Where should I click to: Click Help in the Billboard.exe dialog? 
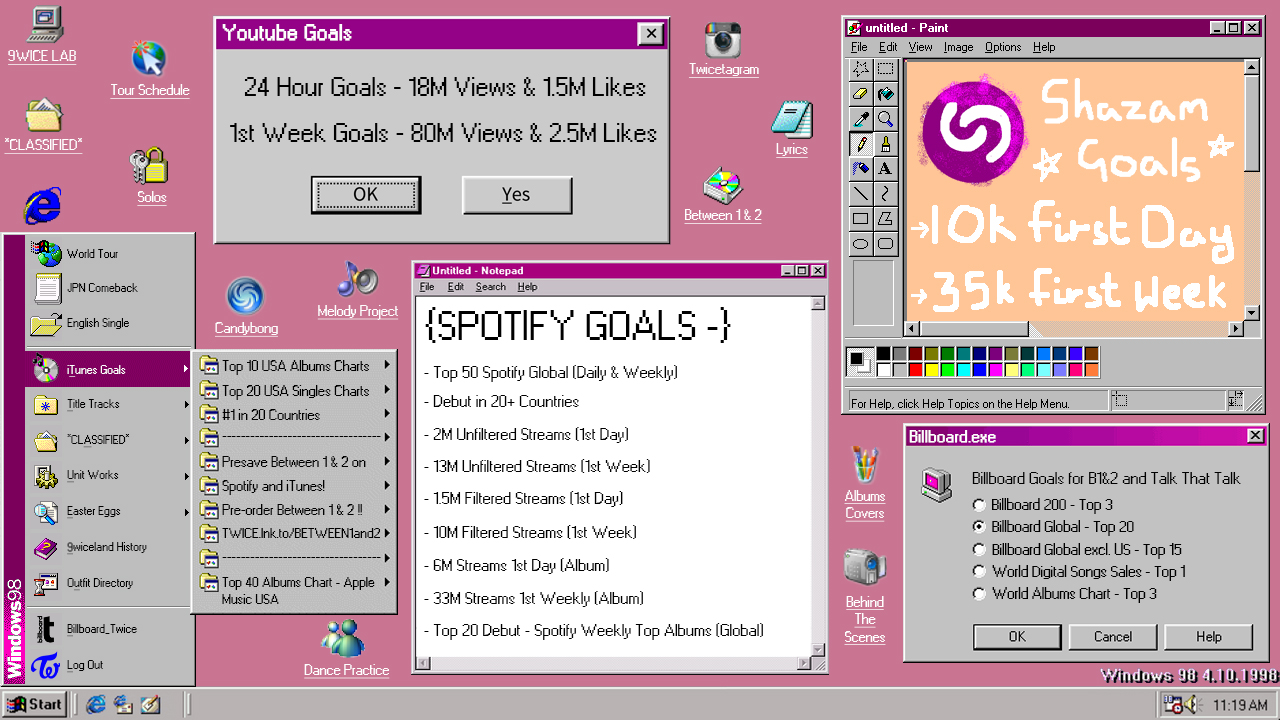click(1209, 637)
